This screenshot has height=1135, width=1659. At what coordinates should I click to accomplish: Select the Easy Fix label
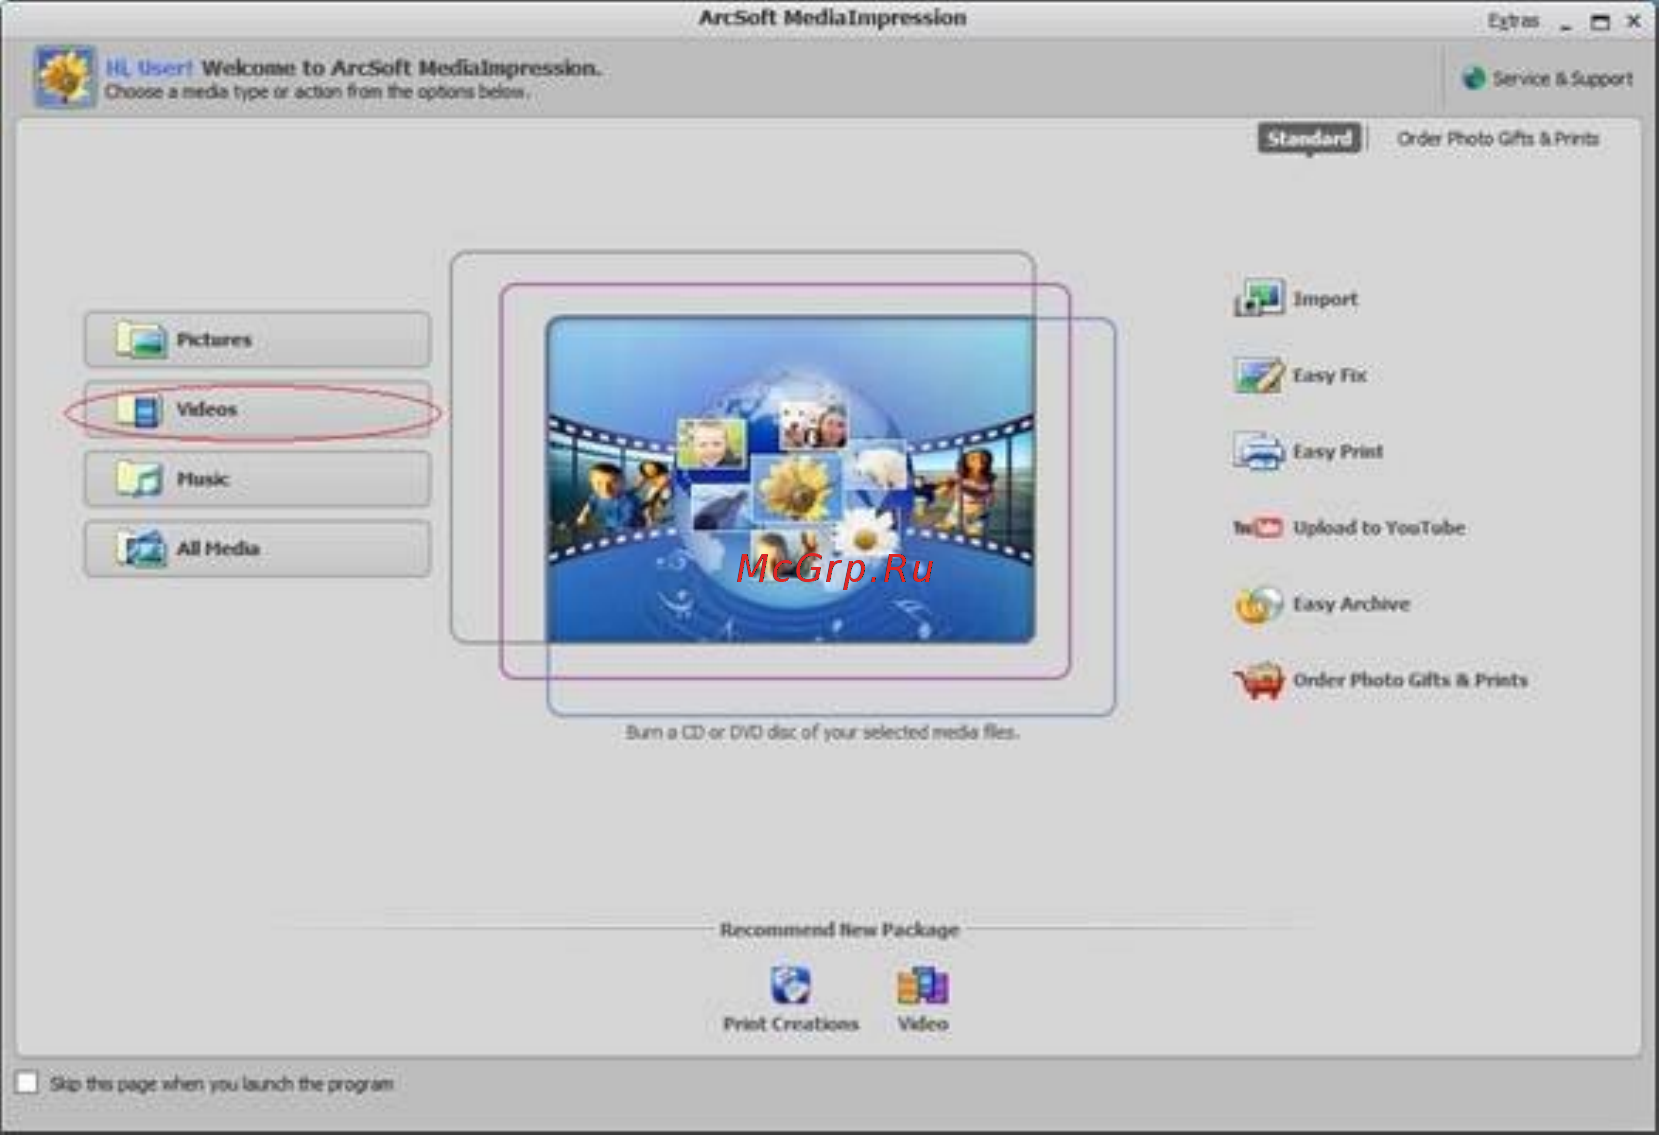[1329, 375]
